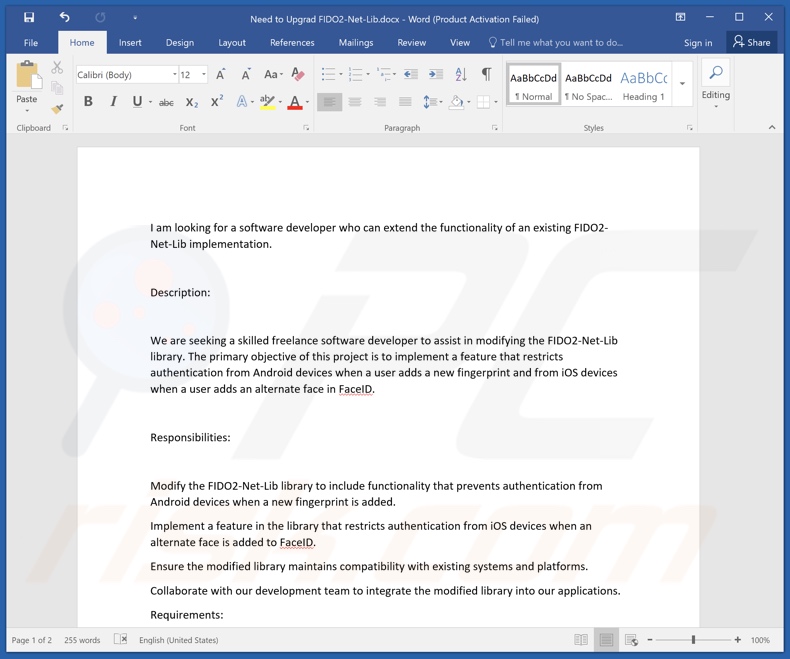The height and width of the screenshot is (659, 790).
Task: Switch to Web Layout view in status bar
Action: (x=631, y=640)
